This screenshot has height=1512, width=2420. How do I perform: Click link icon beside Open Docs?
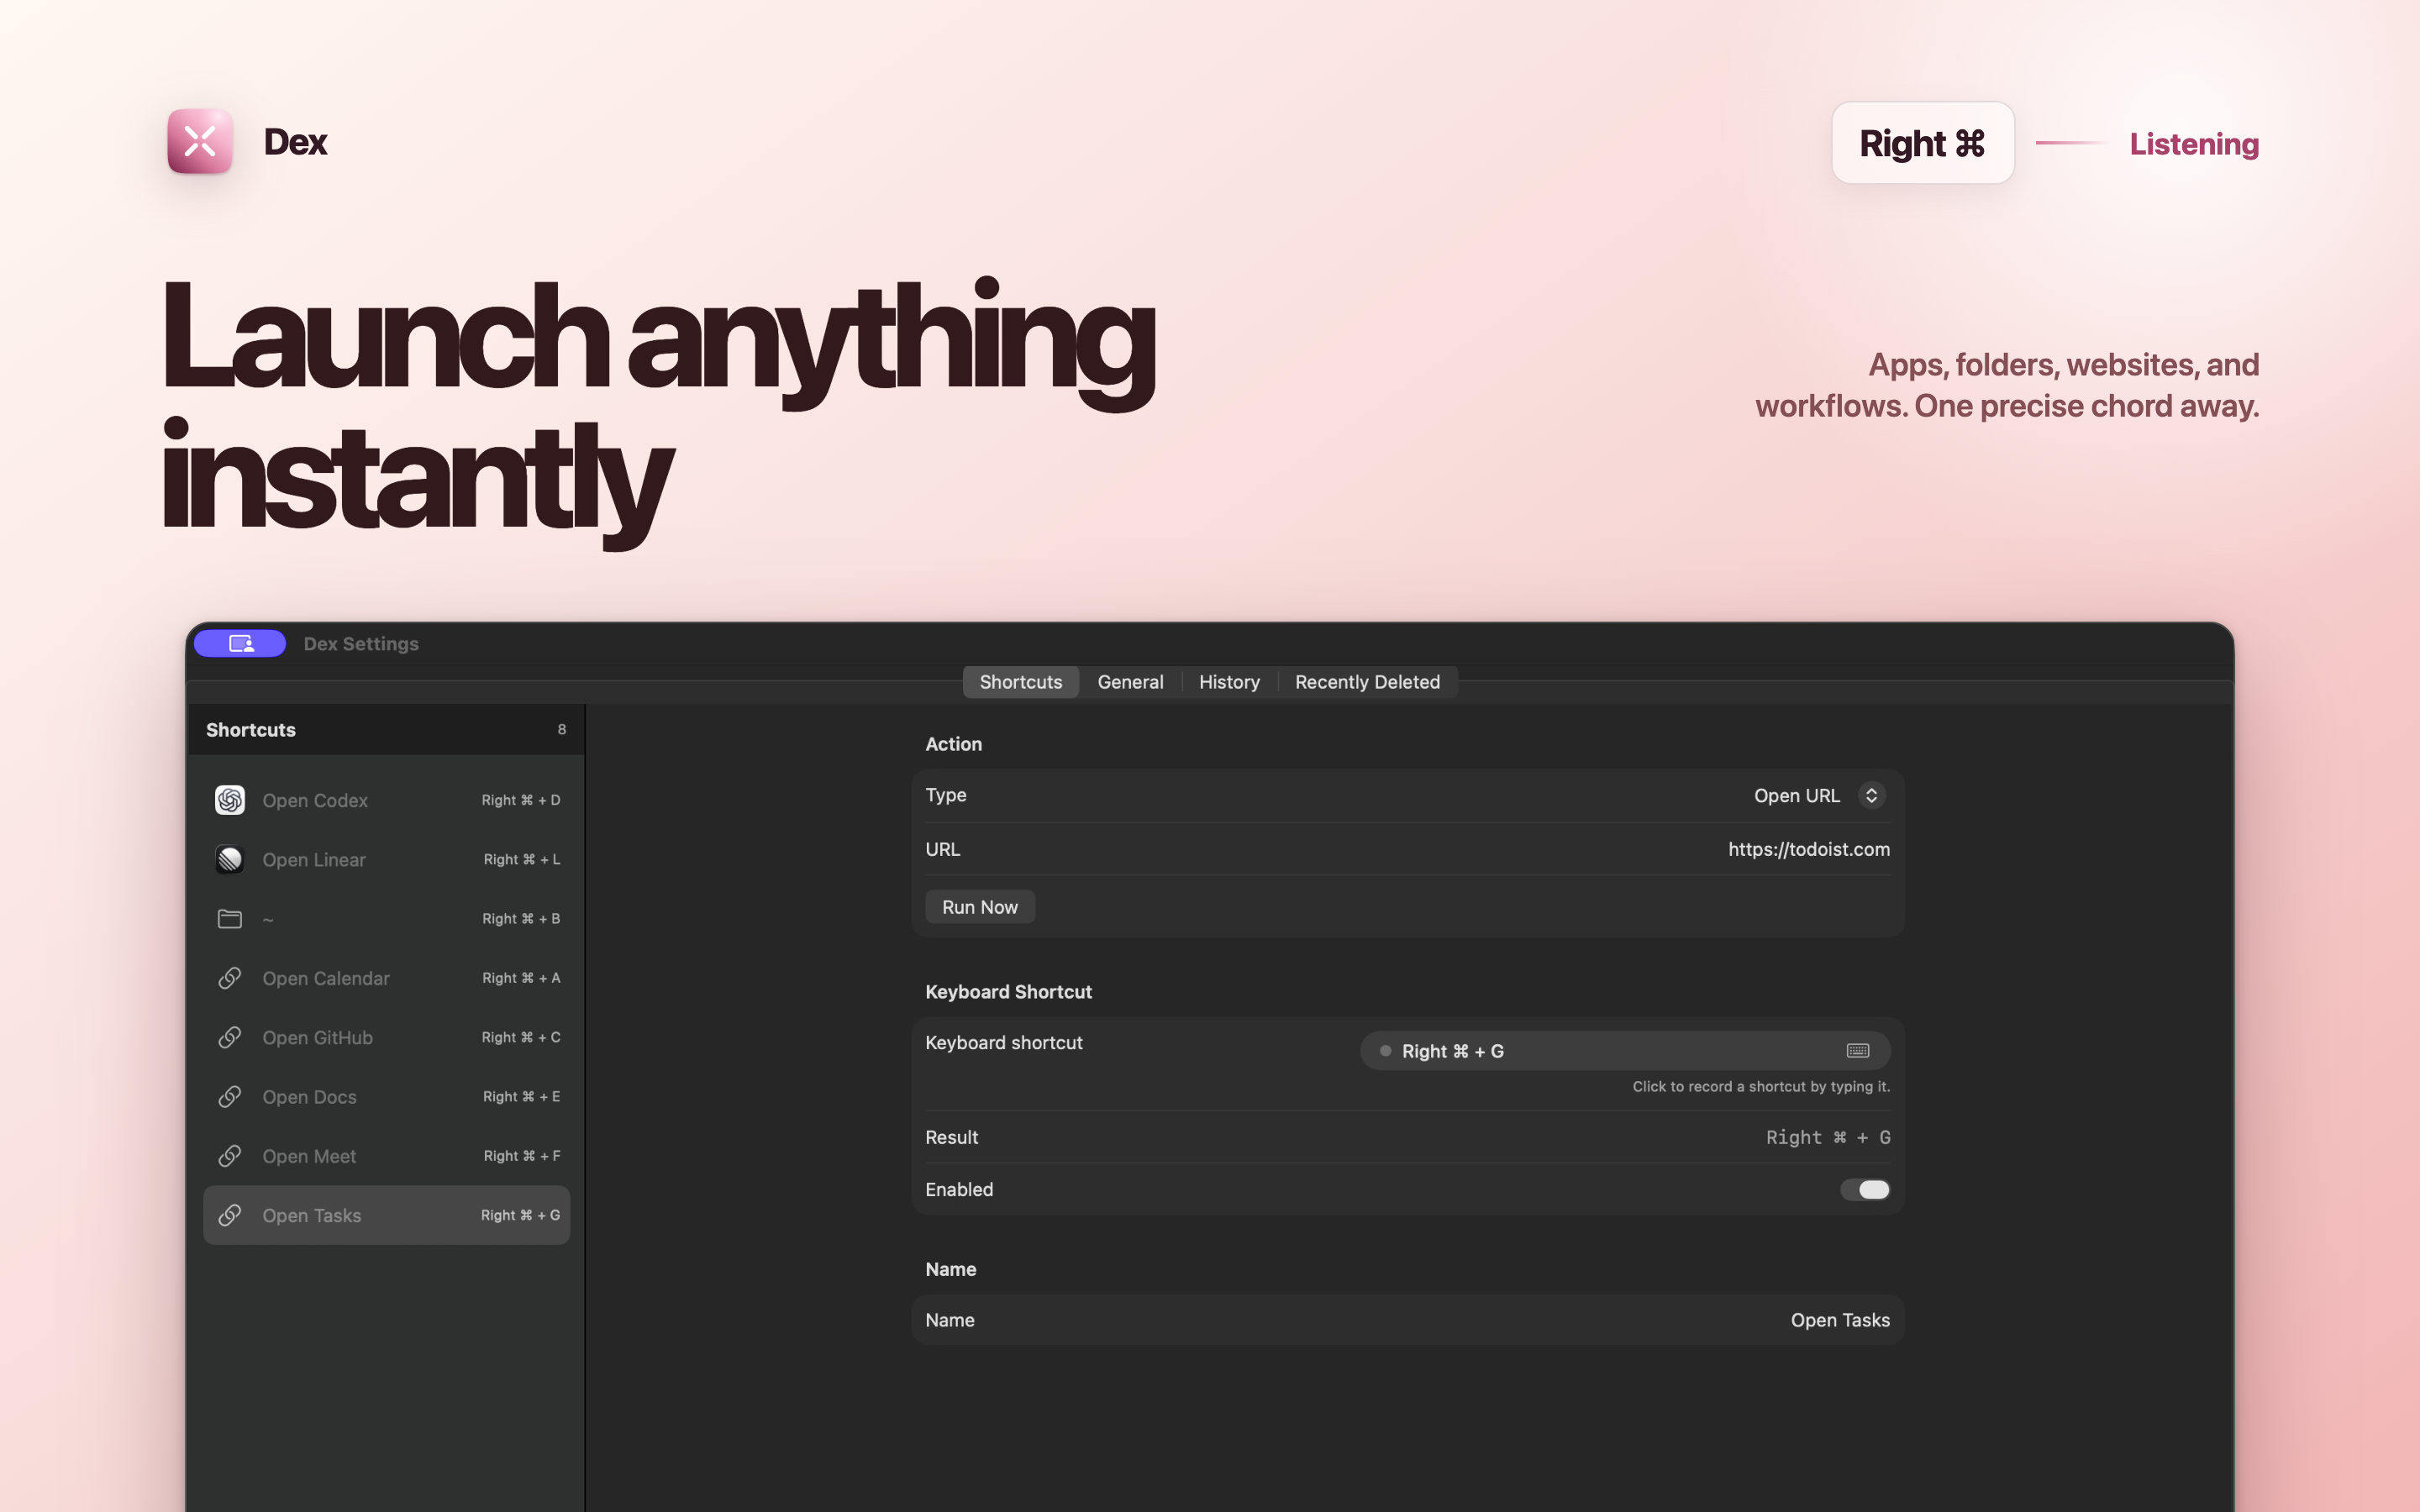[230, 1096]
